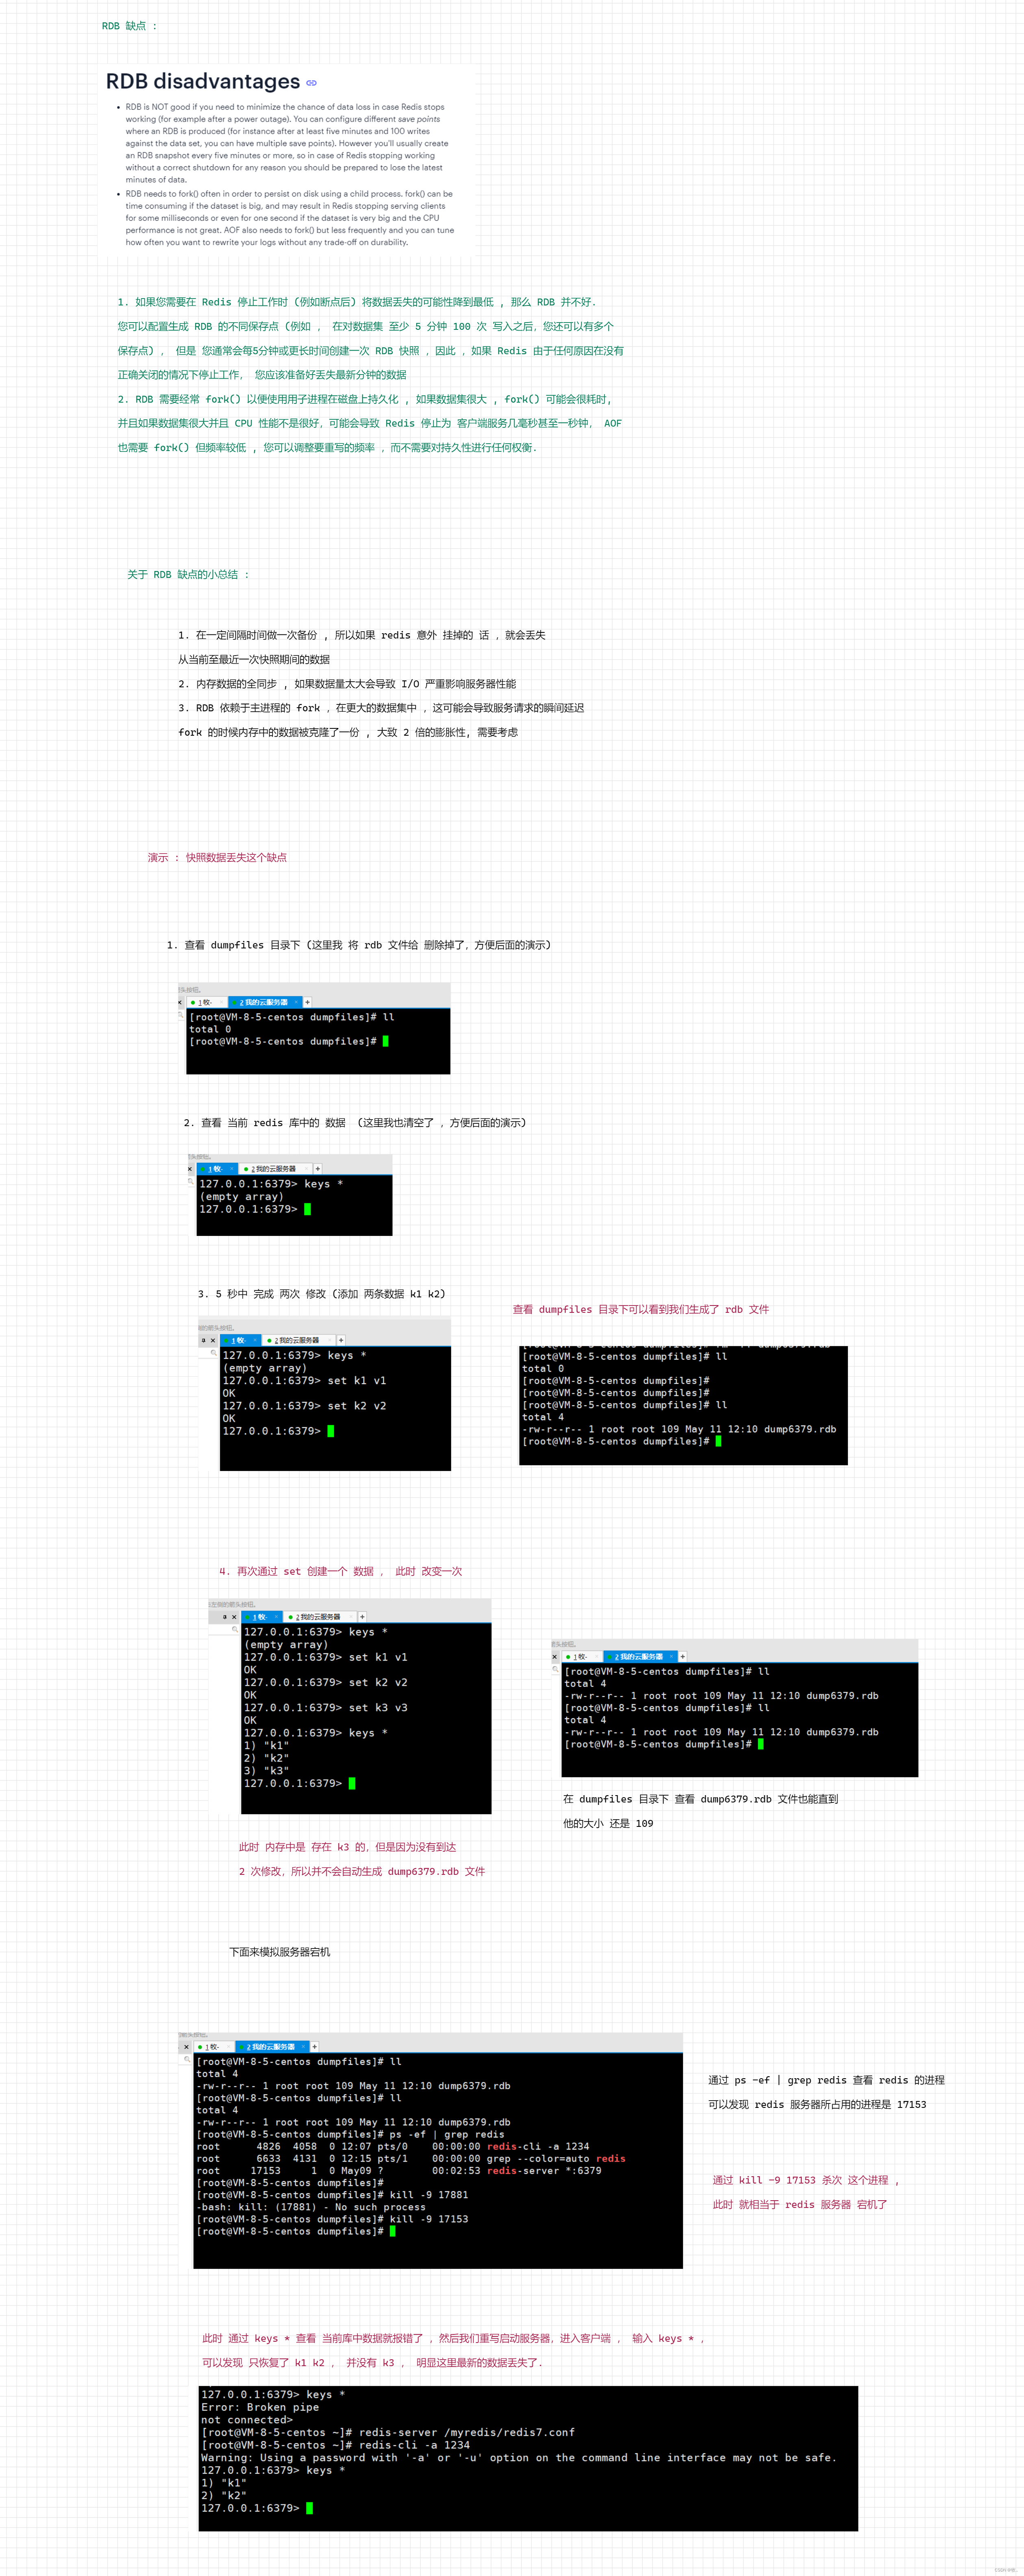Click search magnifier in step 4 terminal sidebar
Image resolution: width=1024 pixels, height=2576 pixels.
click(x=235, y=1630)
